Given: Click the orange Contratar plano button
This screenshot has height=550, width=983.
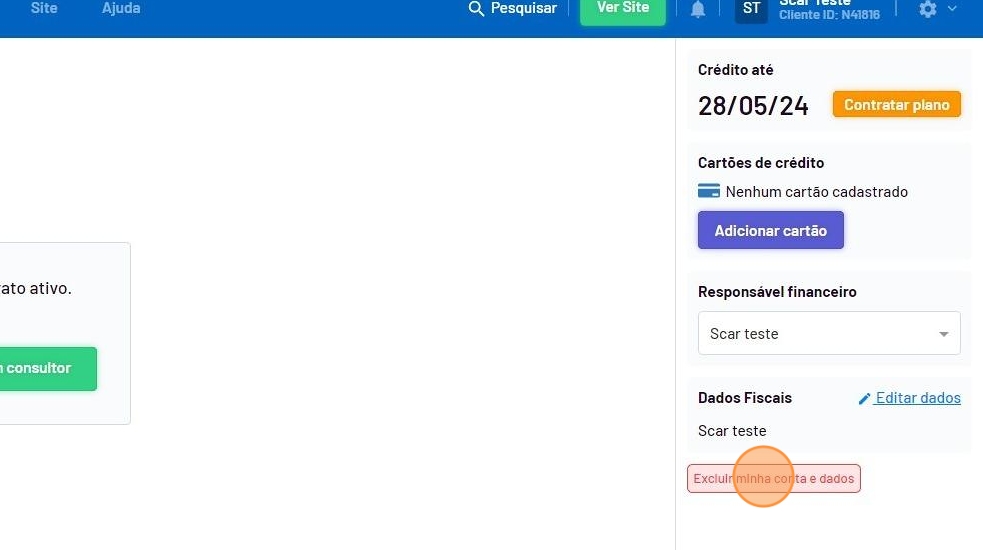Looking at the screenshot, I should point(896,105).
